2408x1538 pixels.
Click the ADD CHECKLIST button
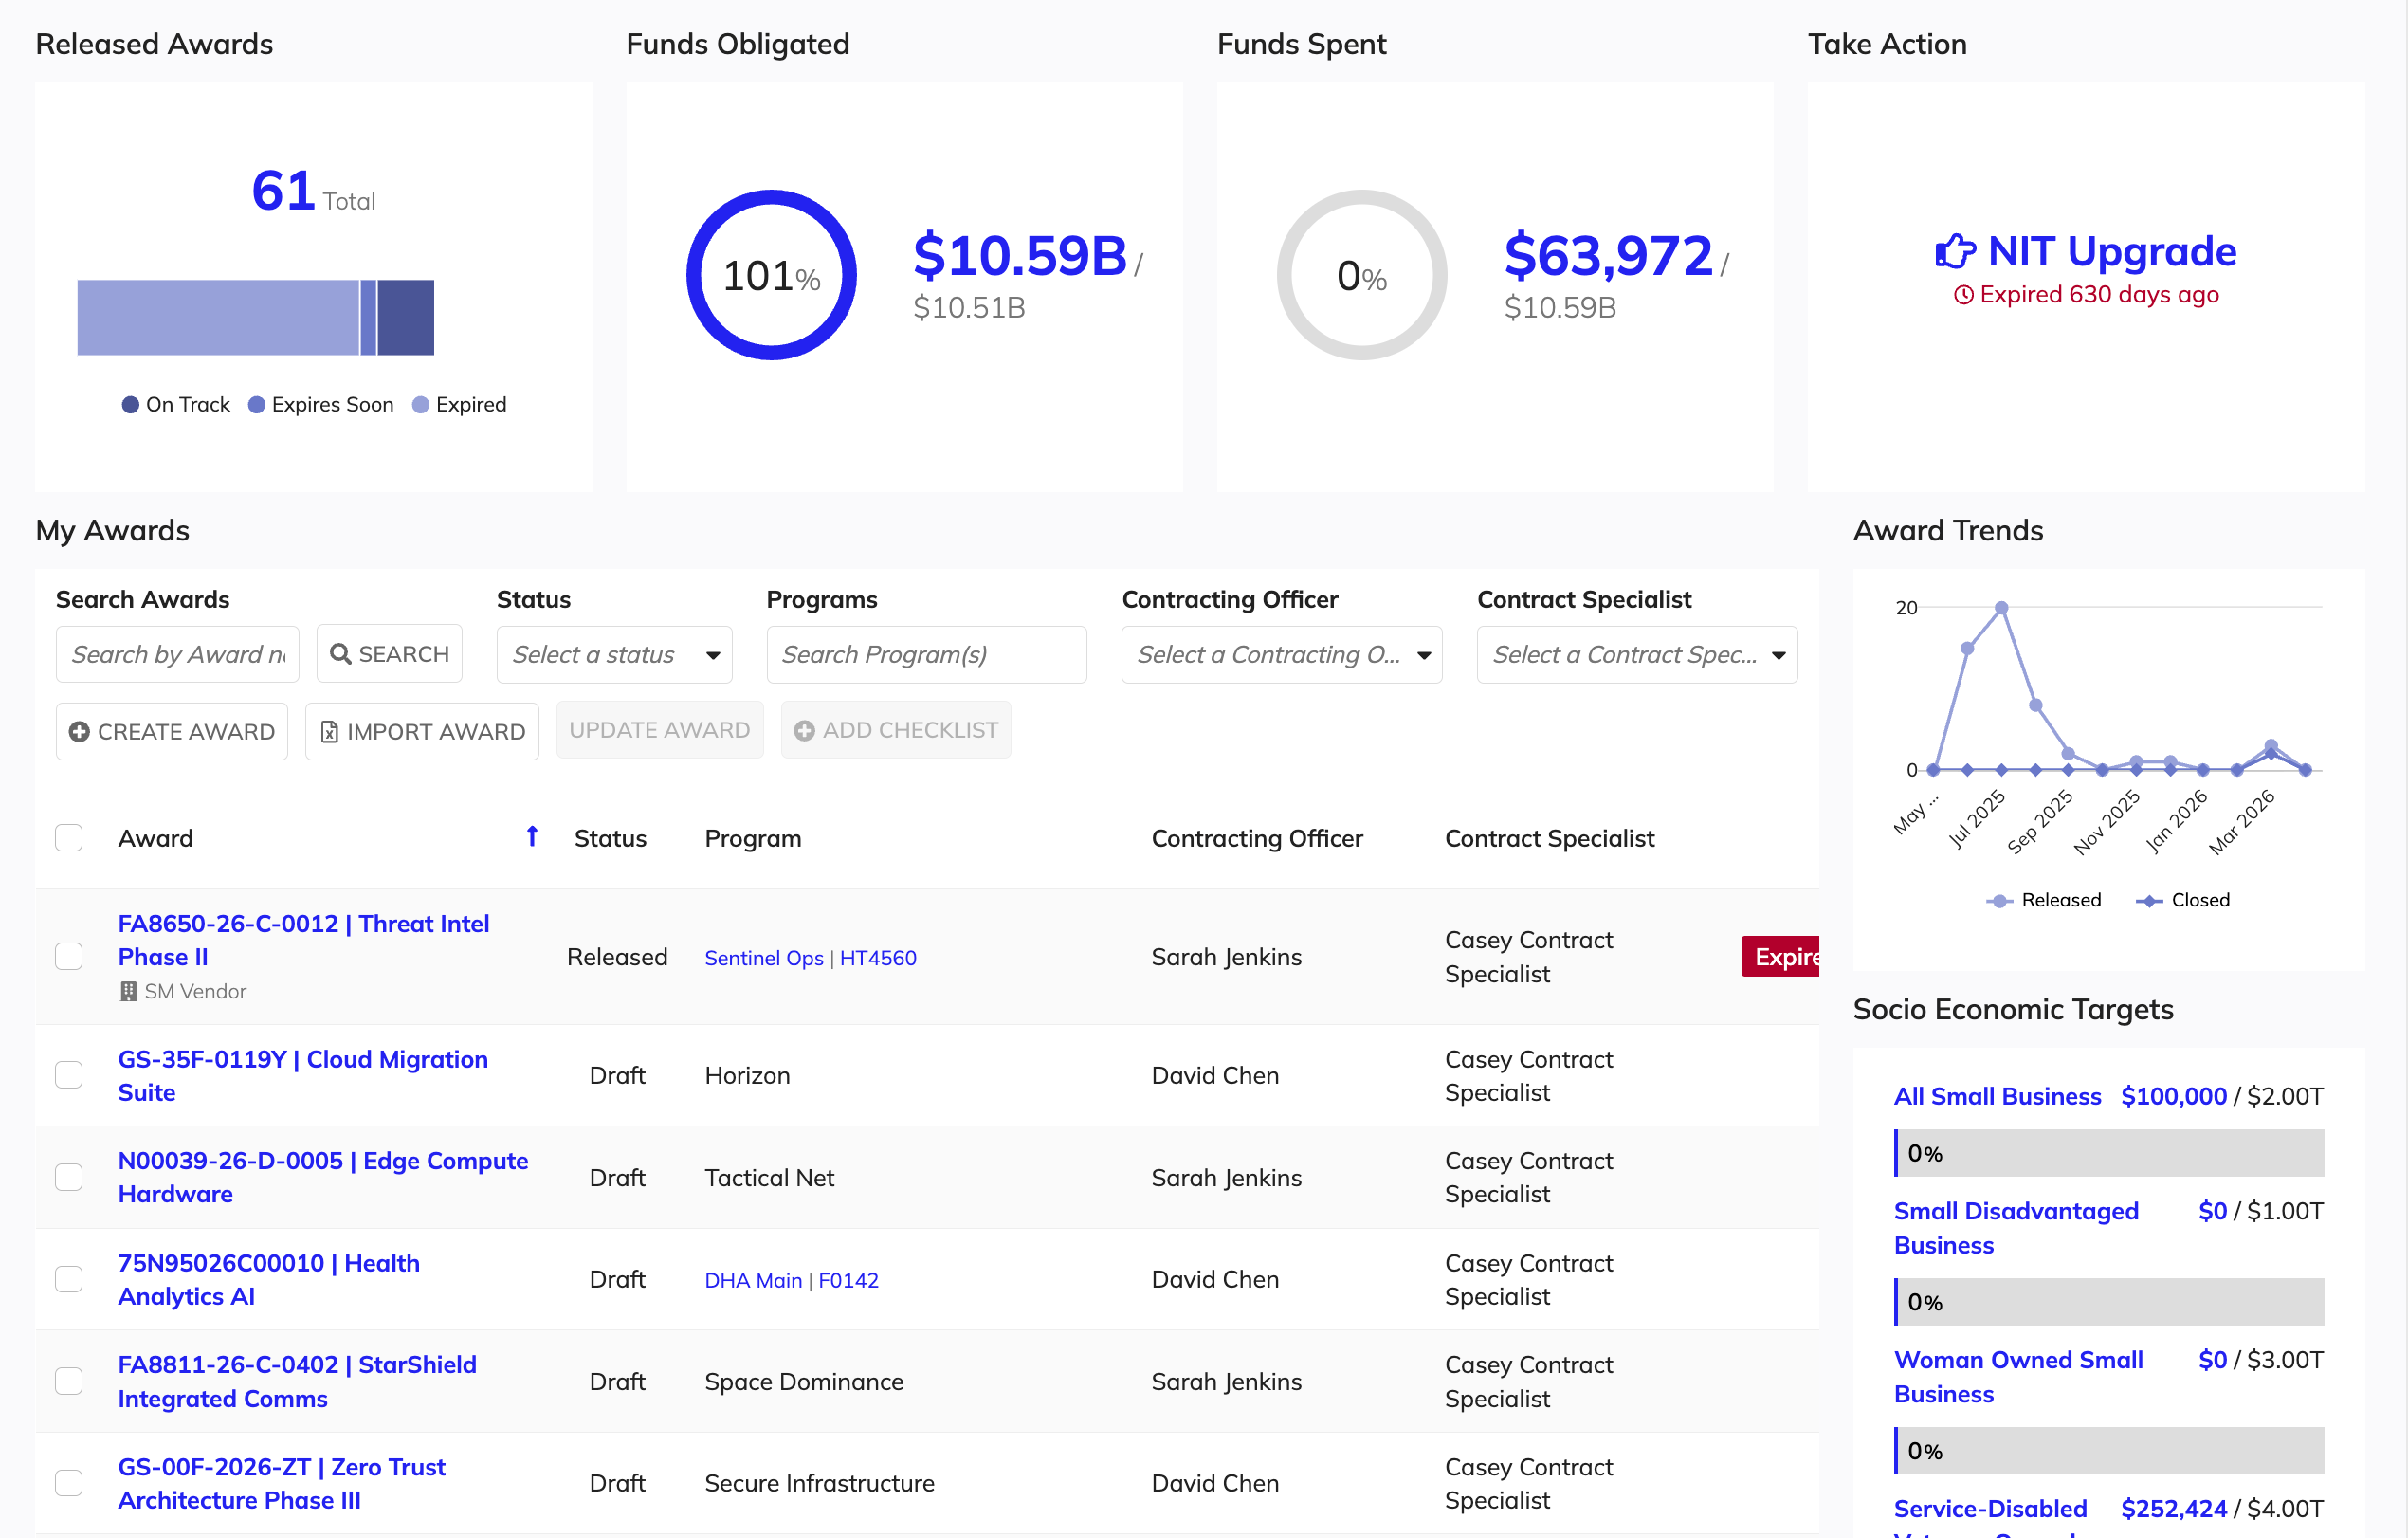point(896,731)
